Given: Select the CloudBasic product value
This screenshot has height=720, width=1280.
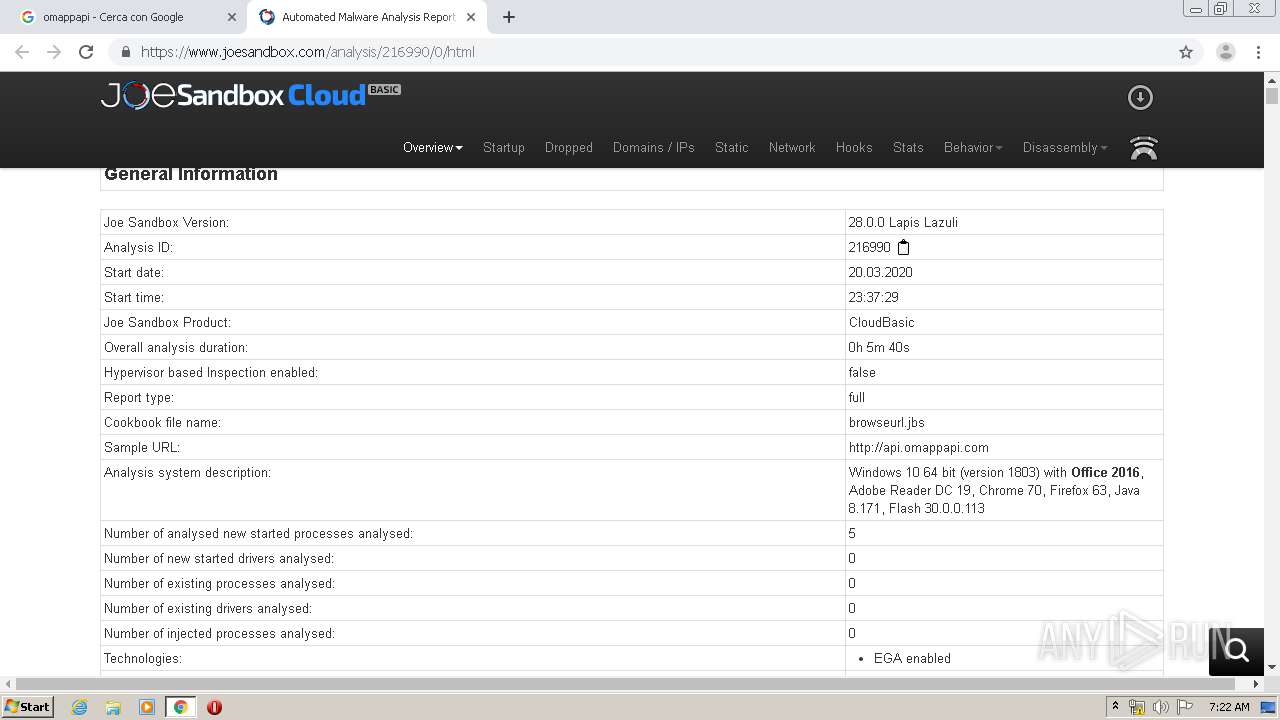Looking at the screenshot, I should point(881,322).
